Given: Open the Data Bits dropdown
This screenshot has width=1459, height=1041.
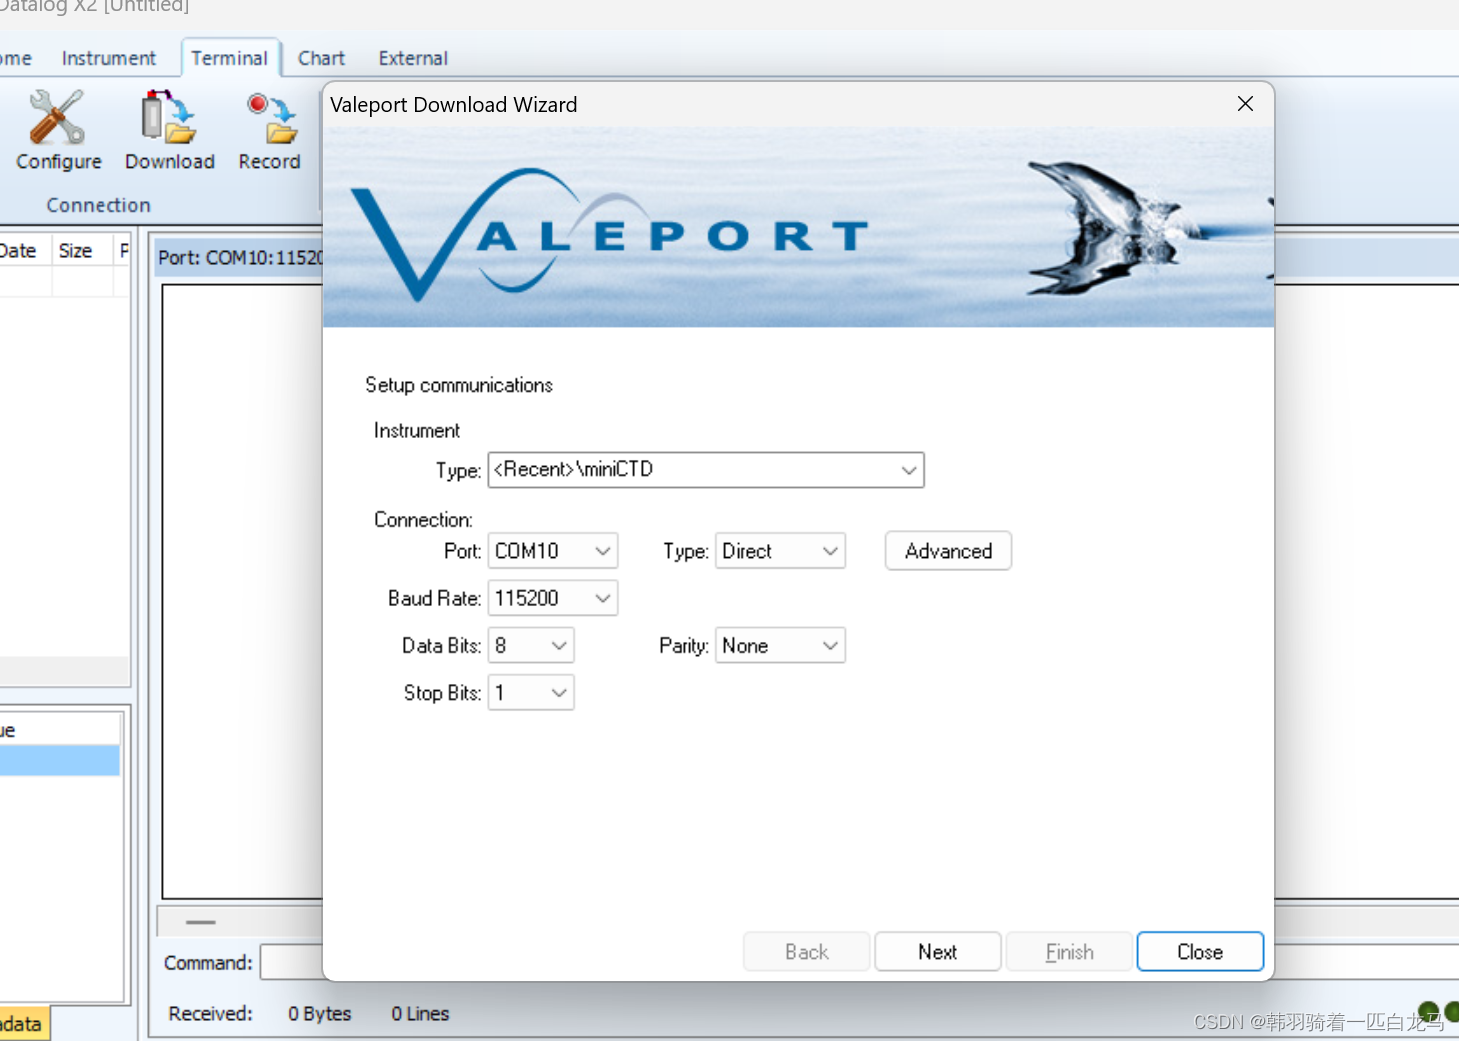Looking at the screenshot, I should (531, 646).
